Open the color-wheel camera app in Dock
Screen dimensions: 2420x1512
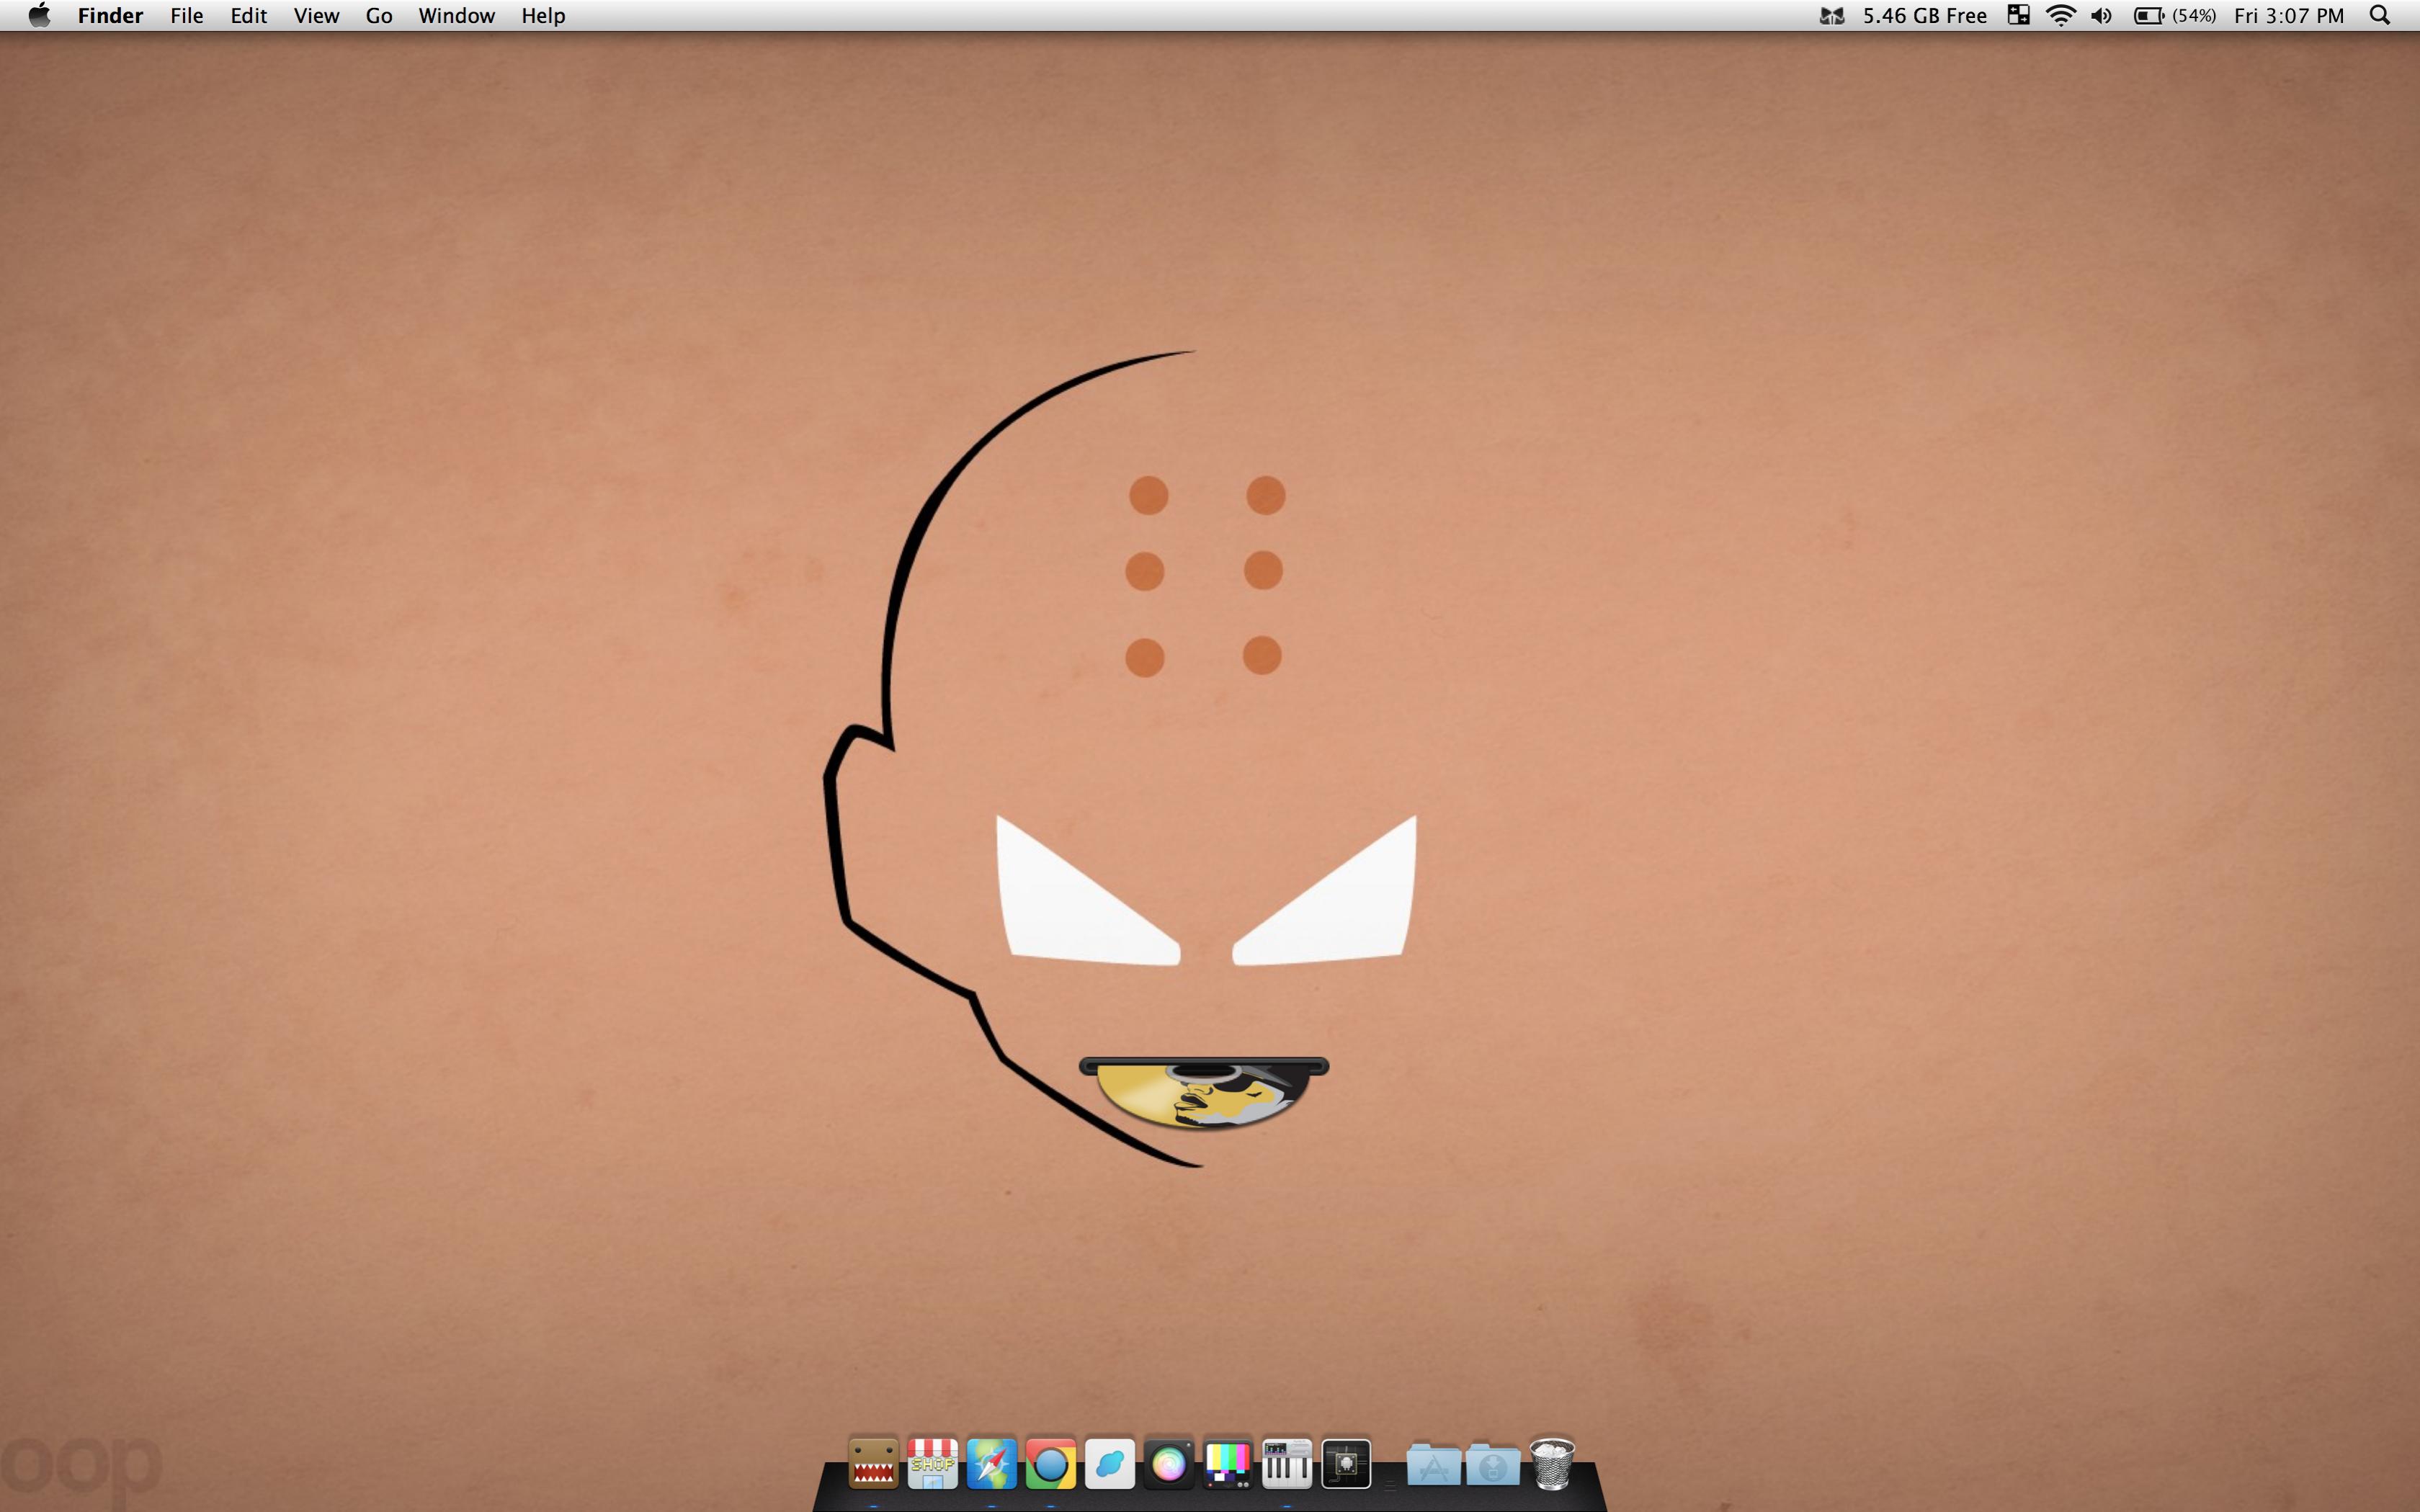(x=1168, y=1463)
